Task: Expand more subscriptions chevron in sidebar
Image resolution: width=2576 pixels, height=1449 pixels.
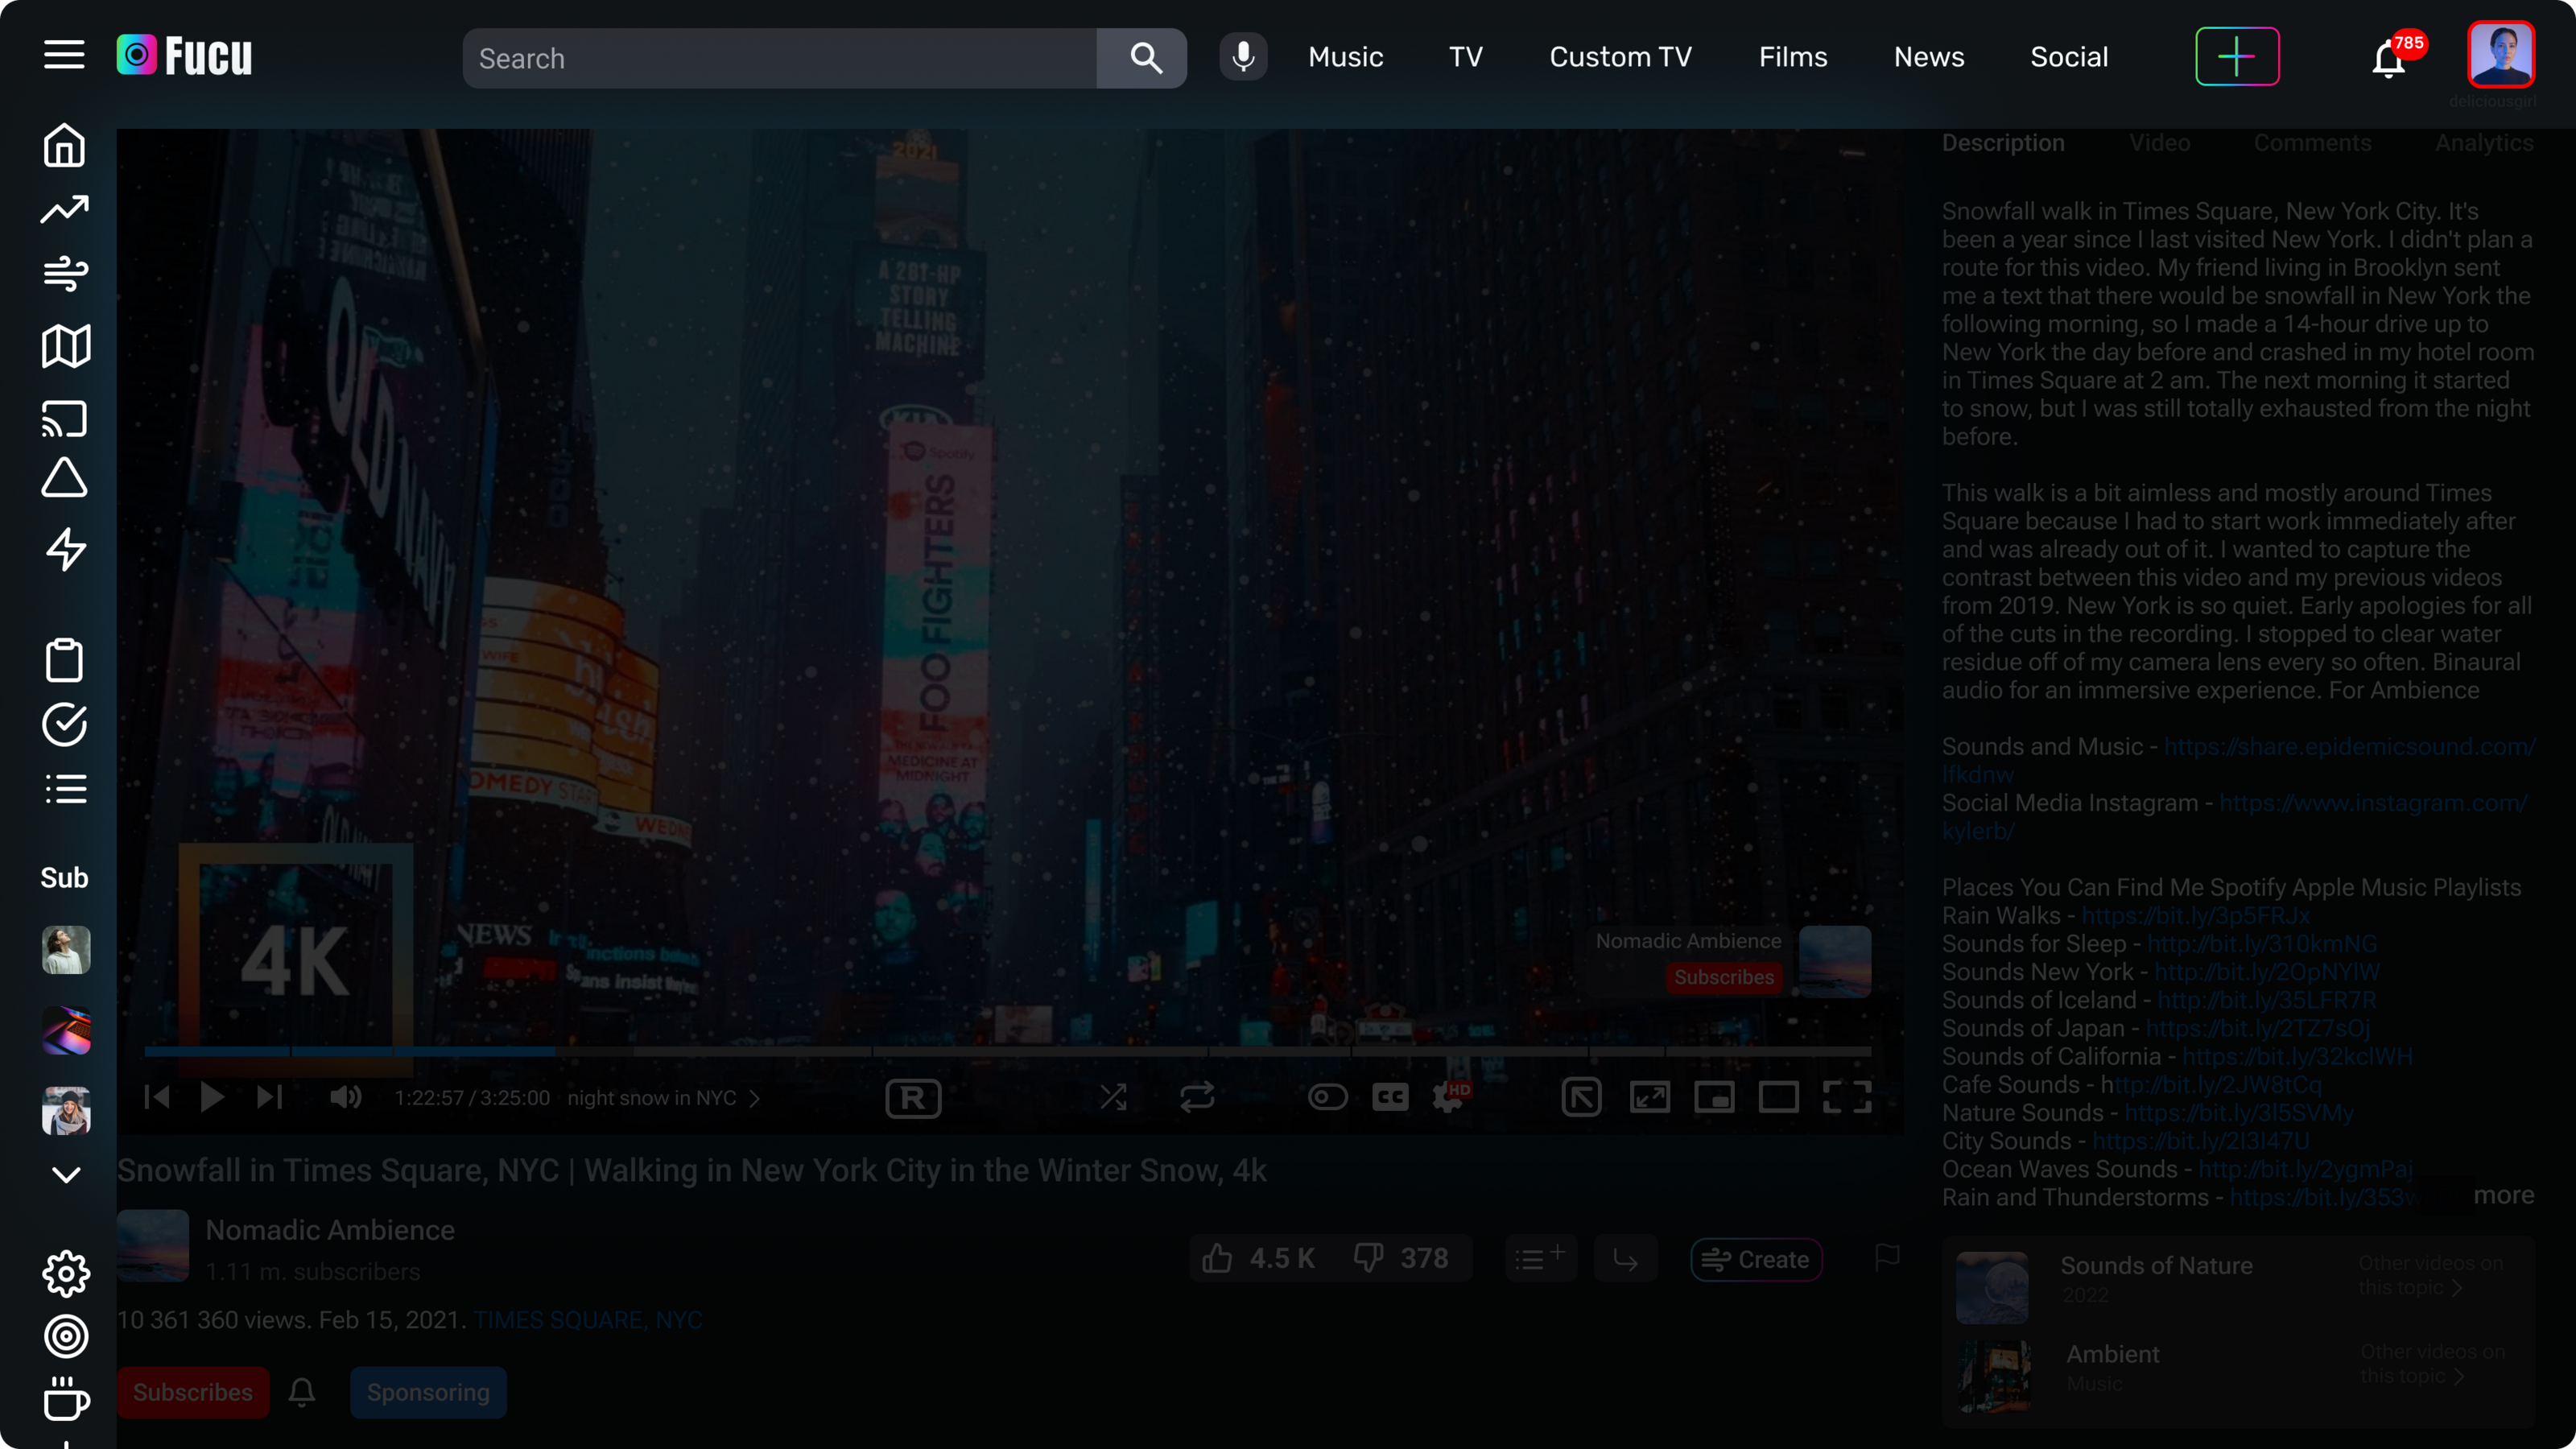Action: (x=66, y=1175)
